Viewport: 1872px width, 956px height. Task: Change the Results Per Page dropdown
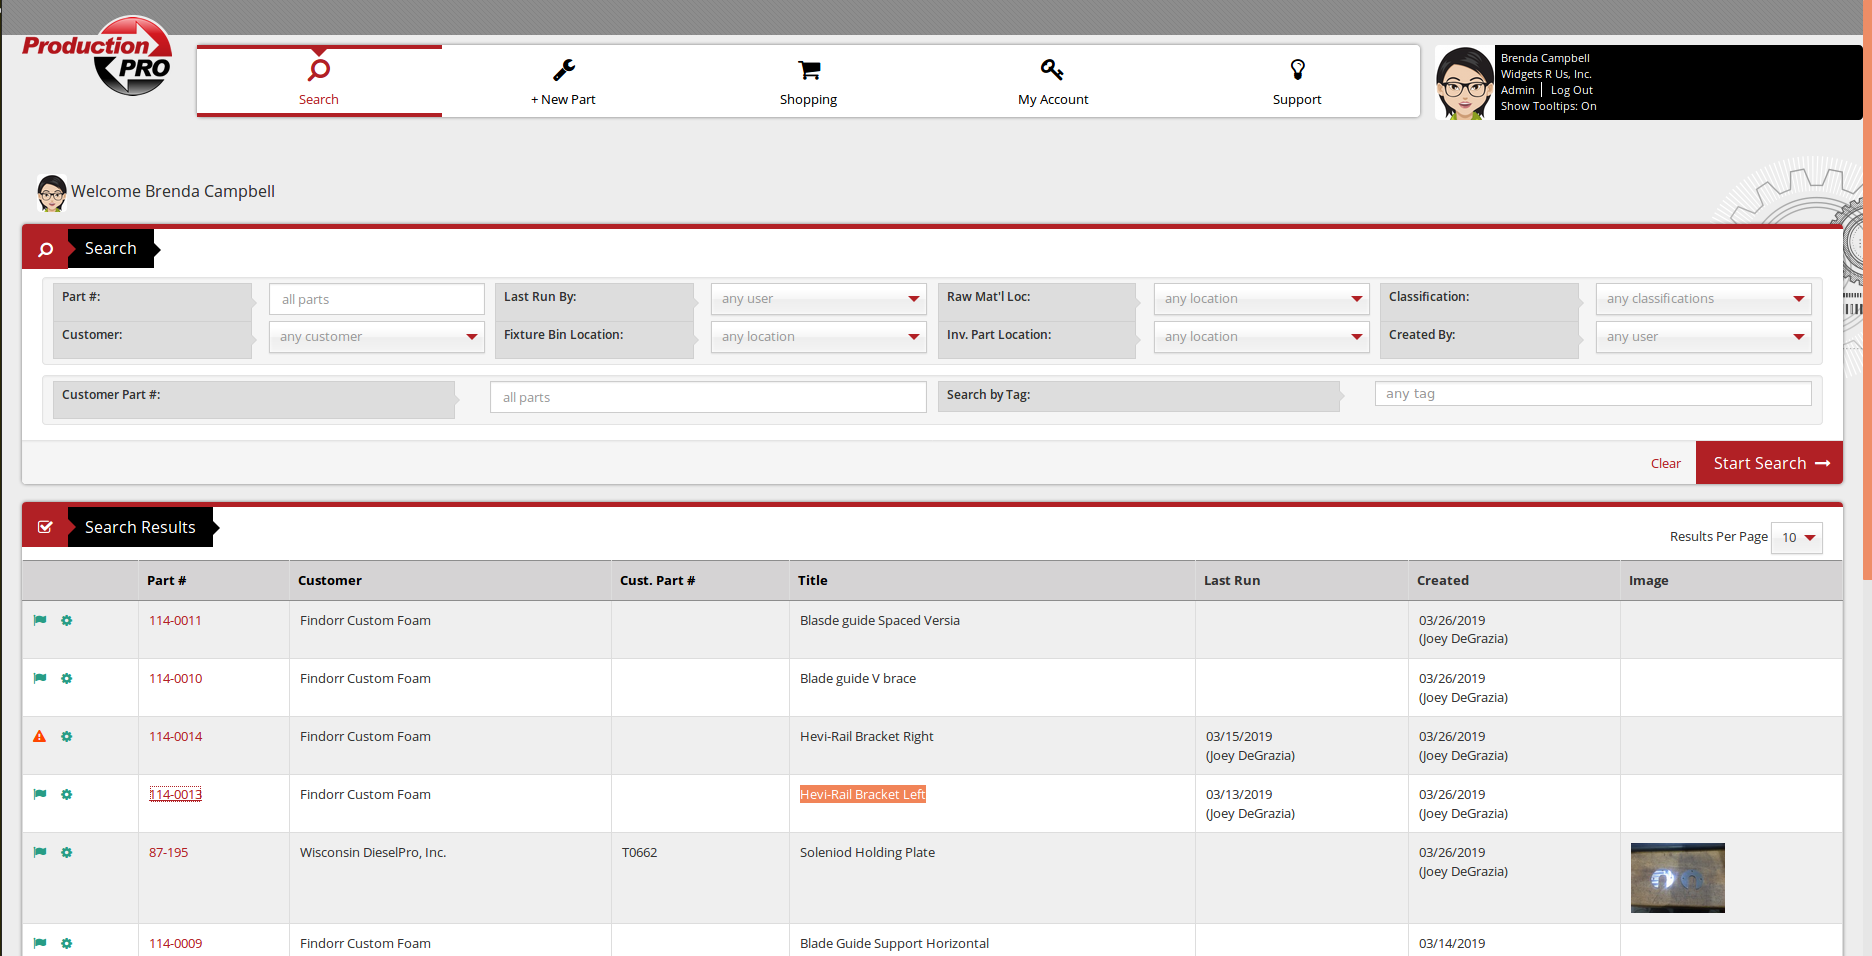click(1796, 538)
